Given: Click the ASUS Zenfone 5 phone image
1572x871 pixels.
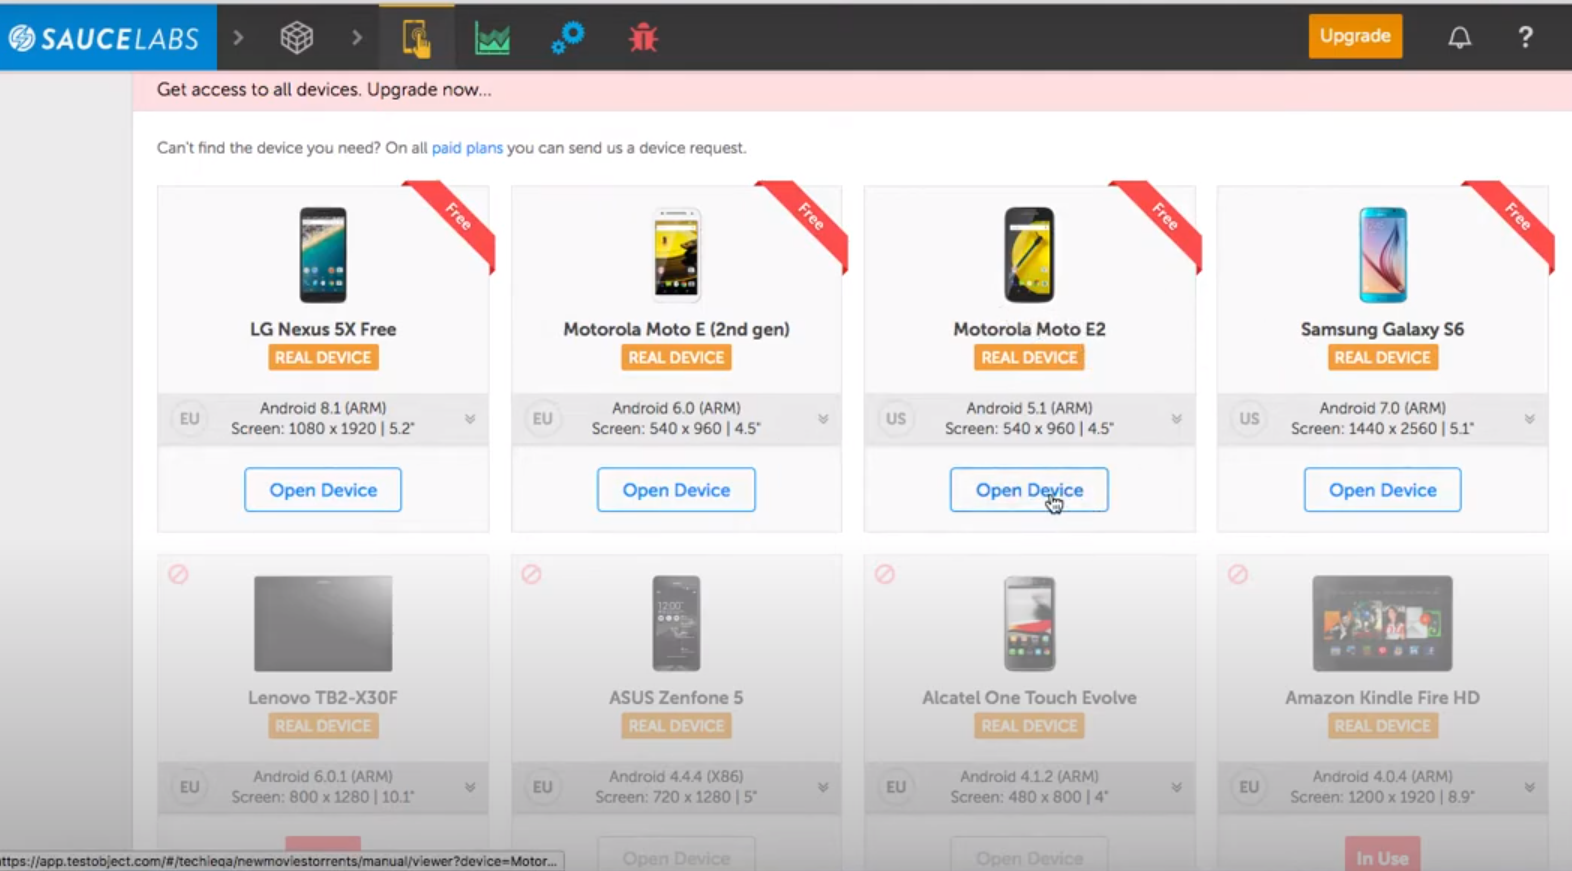Looking at the screenshot, I should point(676,623).
